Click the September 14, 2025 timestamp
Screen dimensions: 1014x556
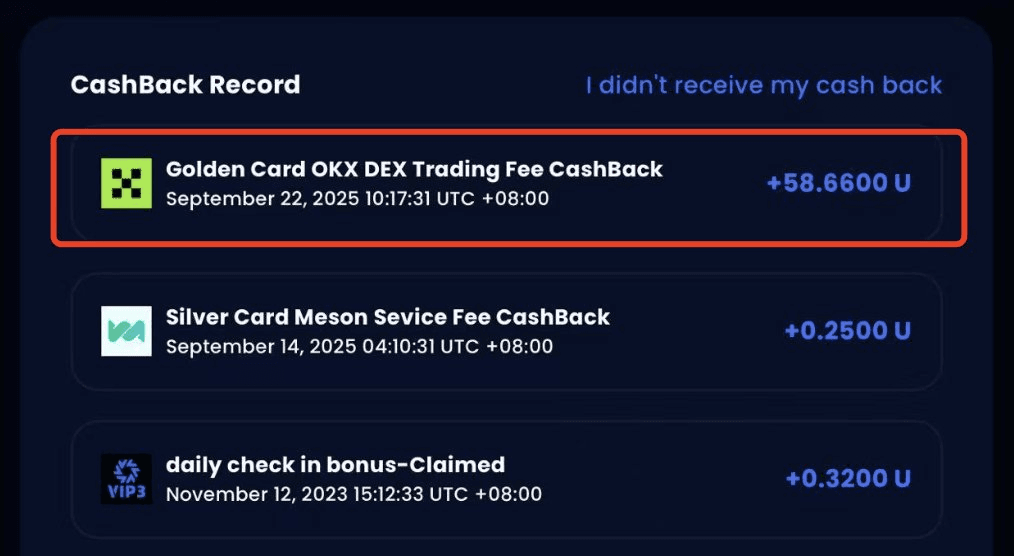(359, 346)
